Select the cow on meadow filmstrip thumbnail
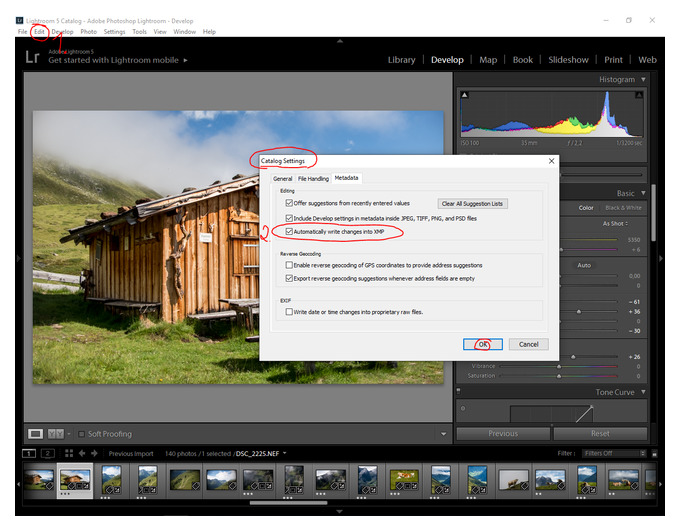This screenshot has width=680, height=531. point(404,480)
